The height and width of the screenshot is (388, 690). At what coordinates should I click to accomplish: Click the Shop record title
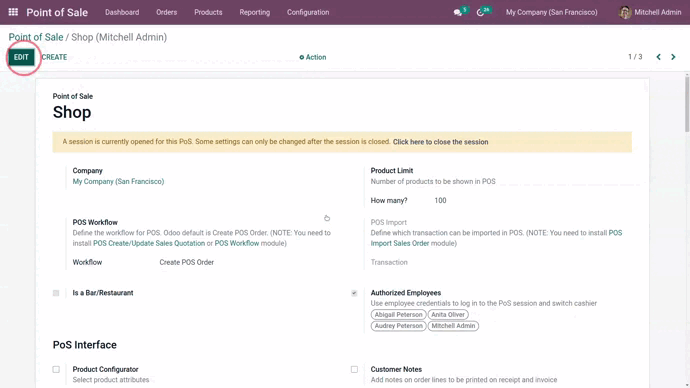(x=72, y=112)
